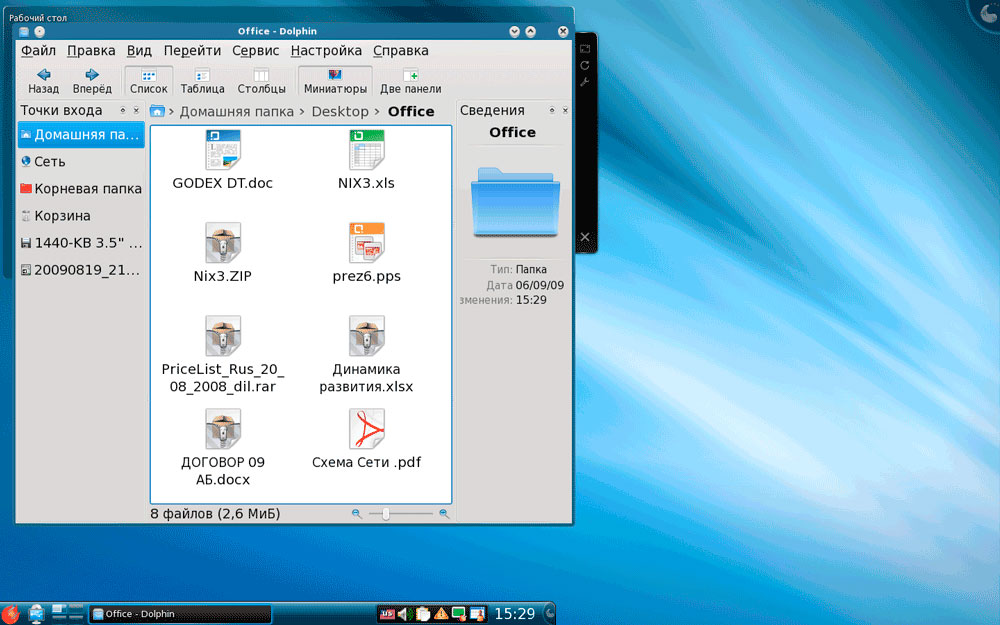Screen dimensions: 1000x625
Task: Click the zoom in magnifier in status bar
Action: pyautogui.click(x=444, y=514)
